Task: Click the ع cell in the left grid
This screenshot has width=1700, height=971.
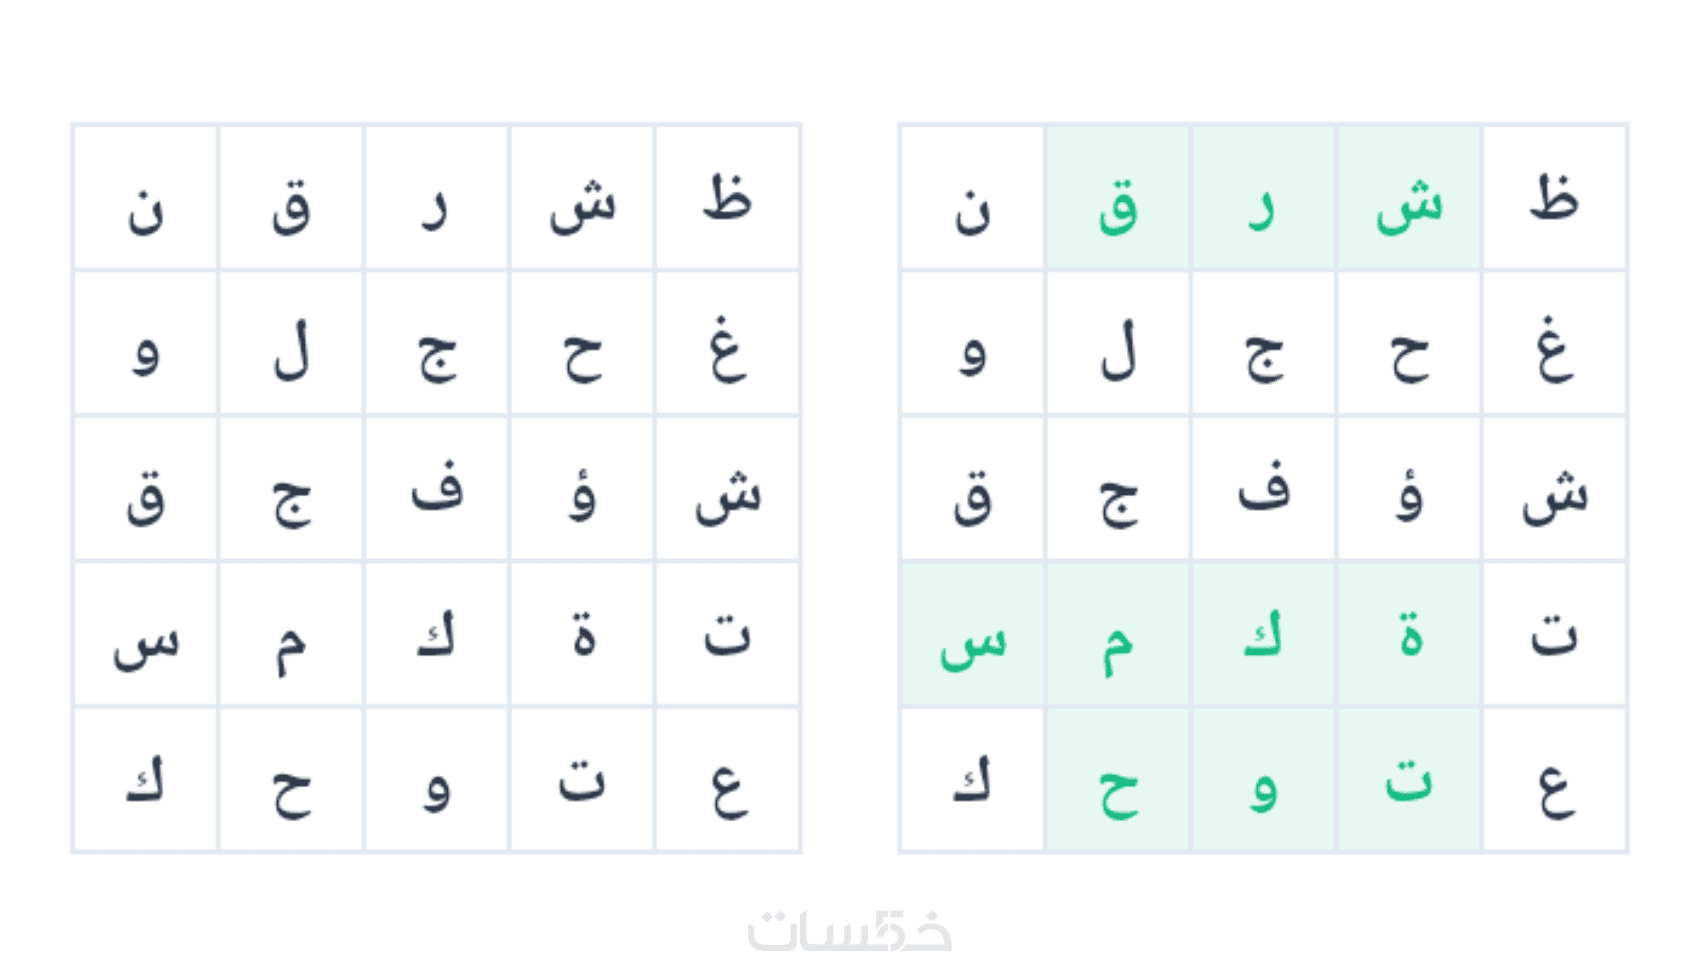Action: point(727,780)
